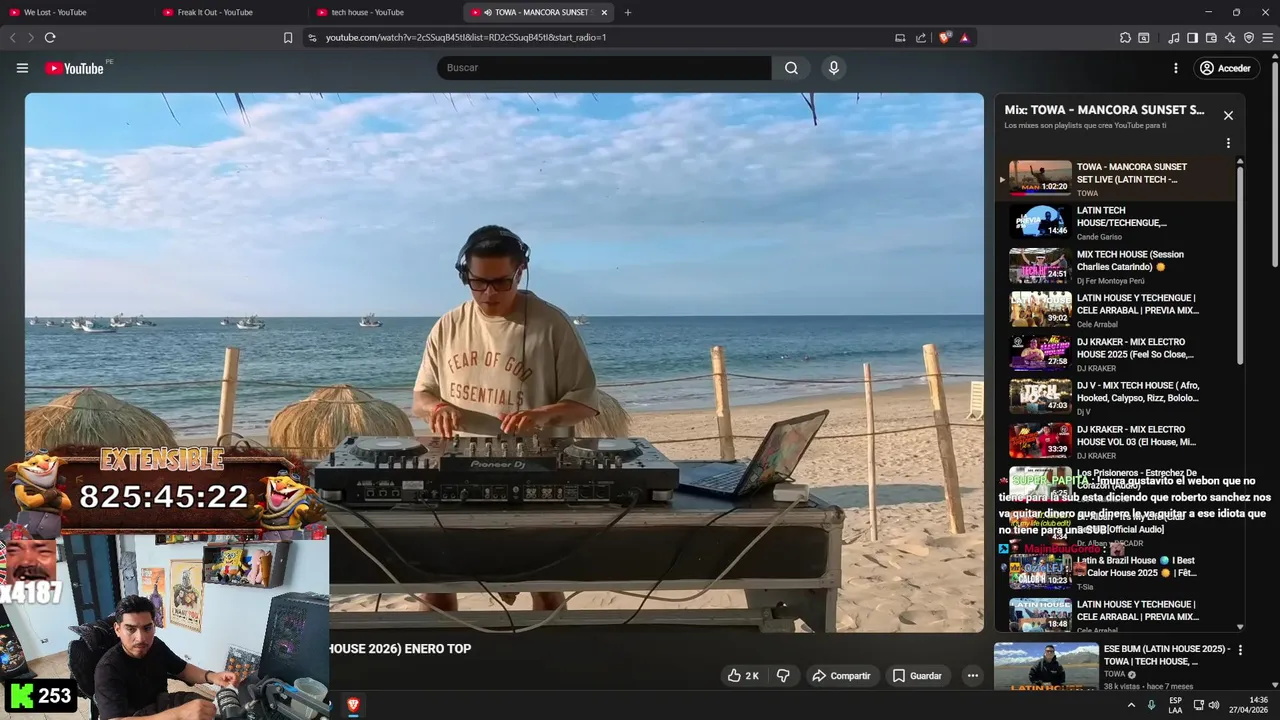Click the TOWA channel name under ESE BUM
Screen dimensions: 1280x720
pos(1114,674)
